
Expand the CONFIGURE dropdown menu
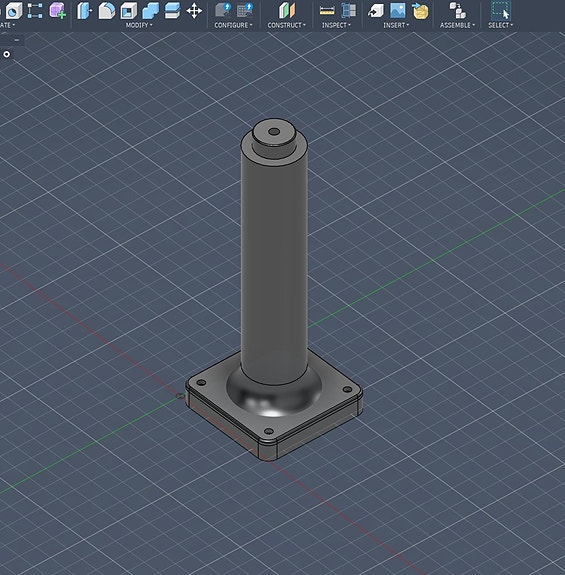tap(233, 25)
